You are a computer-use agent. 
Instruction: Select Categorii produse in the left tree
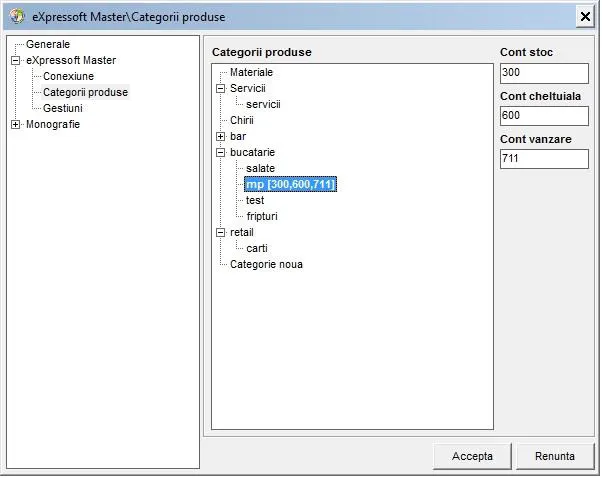[85, 93]
